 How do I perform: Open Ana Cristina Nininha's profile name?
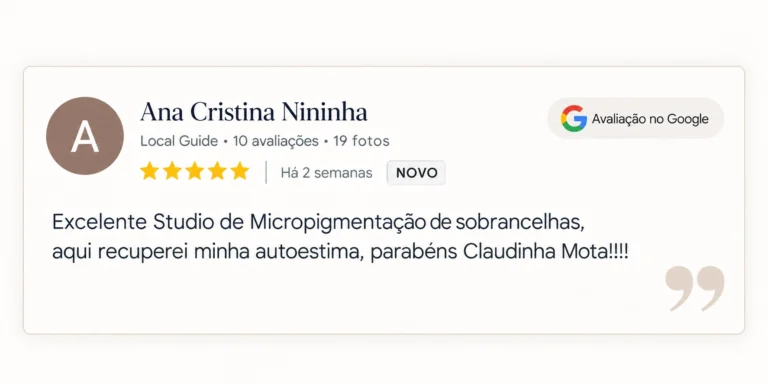point(254,113)
